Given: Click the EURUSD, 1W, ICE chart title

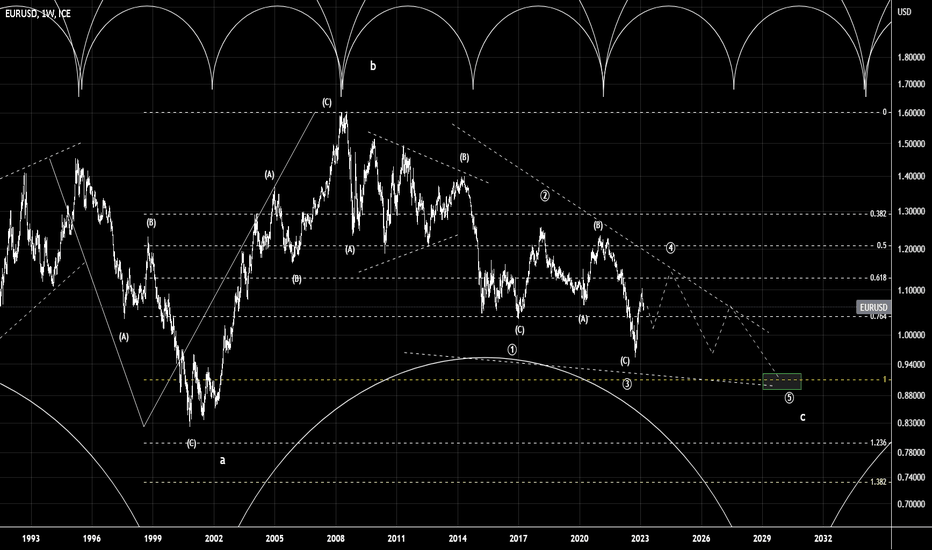Looking at the screenshot, I should 38,13.
